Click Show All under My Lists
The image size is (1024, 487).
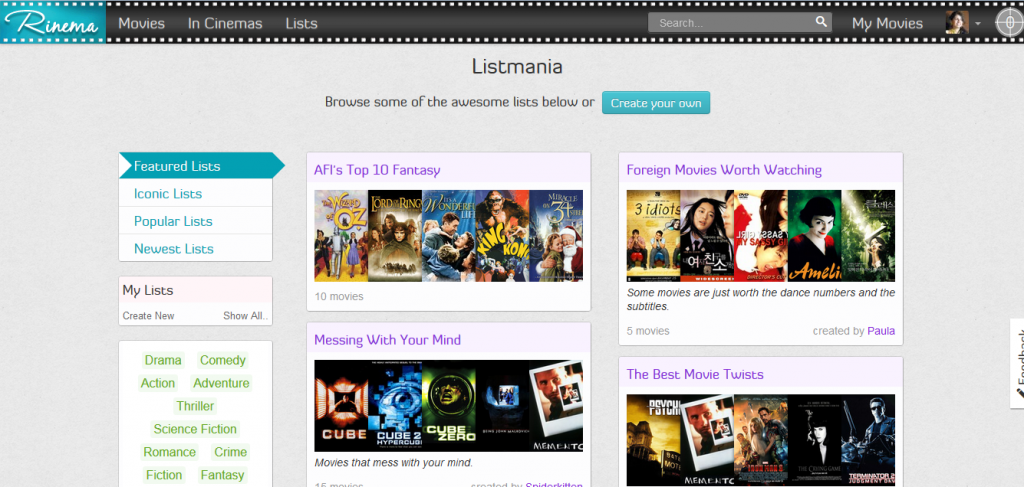click(x=245, y=316)
